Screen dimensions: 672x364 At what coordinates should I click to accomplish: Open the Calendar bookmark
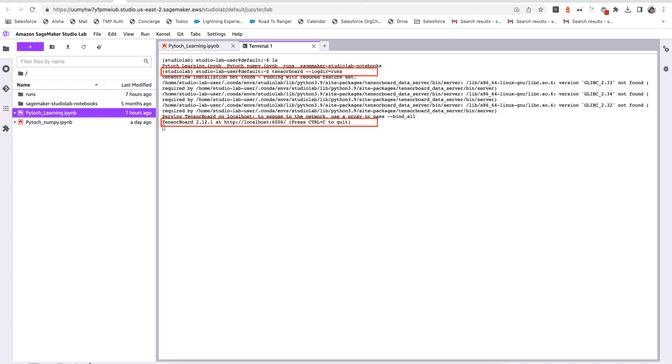(312, 21)
